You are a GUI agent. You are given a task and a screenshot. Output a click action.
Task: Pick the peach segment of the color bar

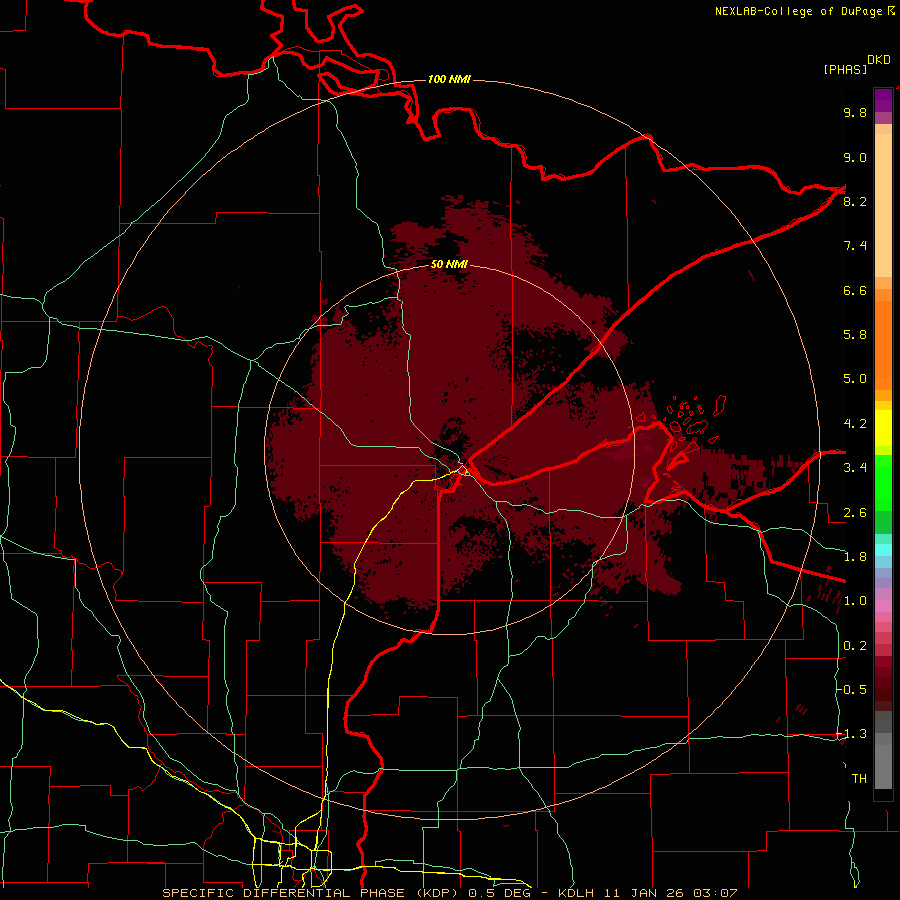point(883,205)
